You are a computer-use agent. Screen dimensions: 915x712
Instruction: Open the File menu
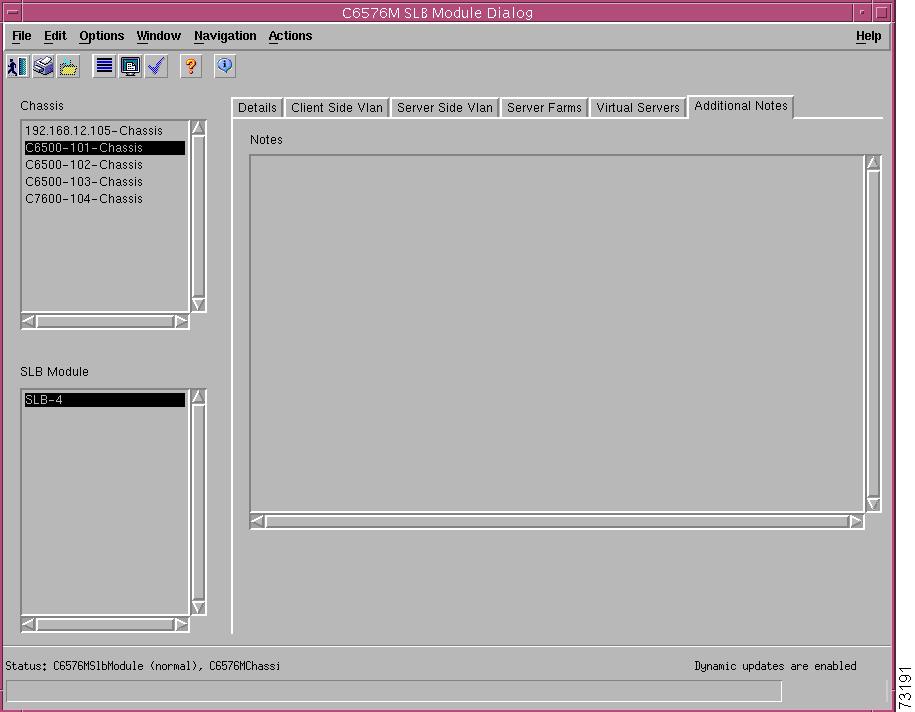tap(22, 36)
